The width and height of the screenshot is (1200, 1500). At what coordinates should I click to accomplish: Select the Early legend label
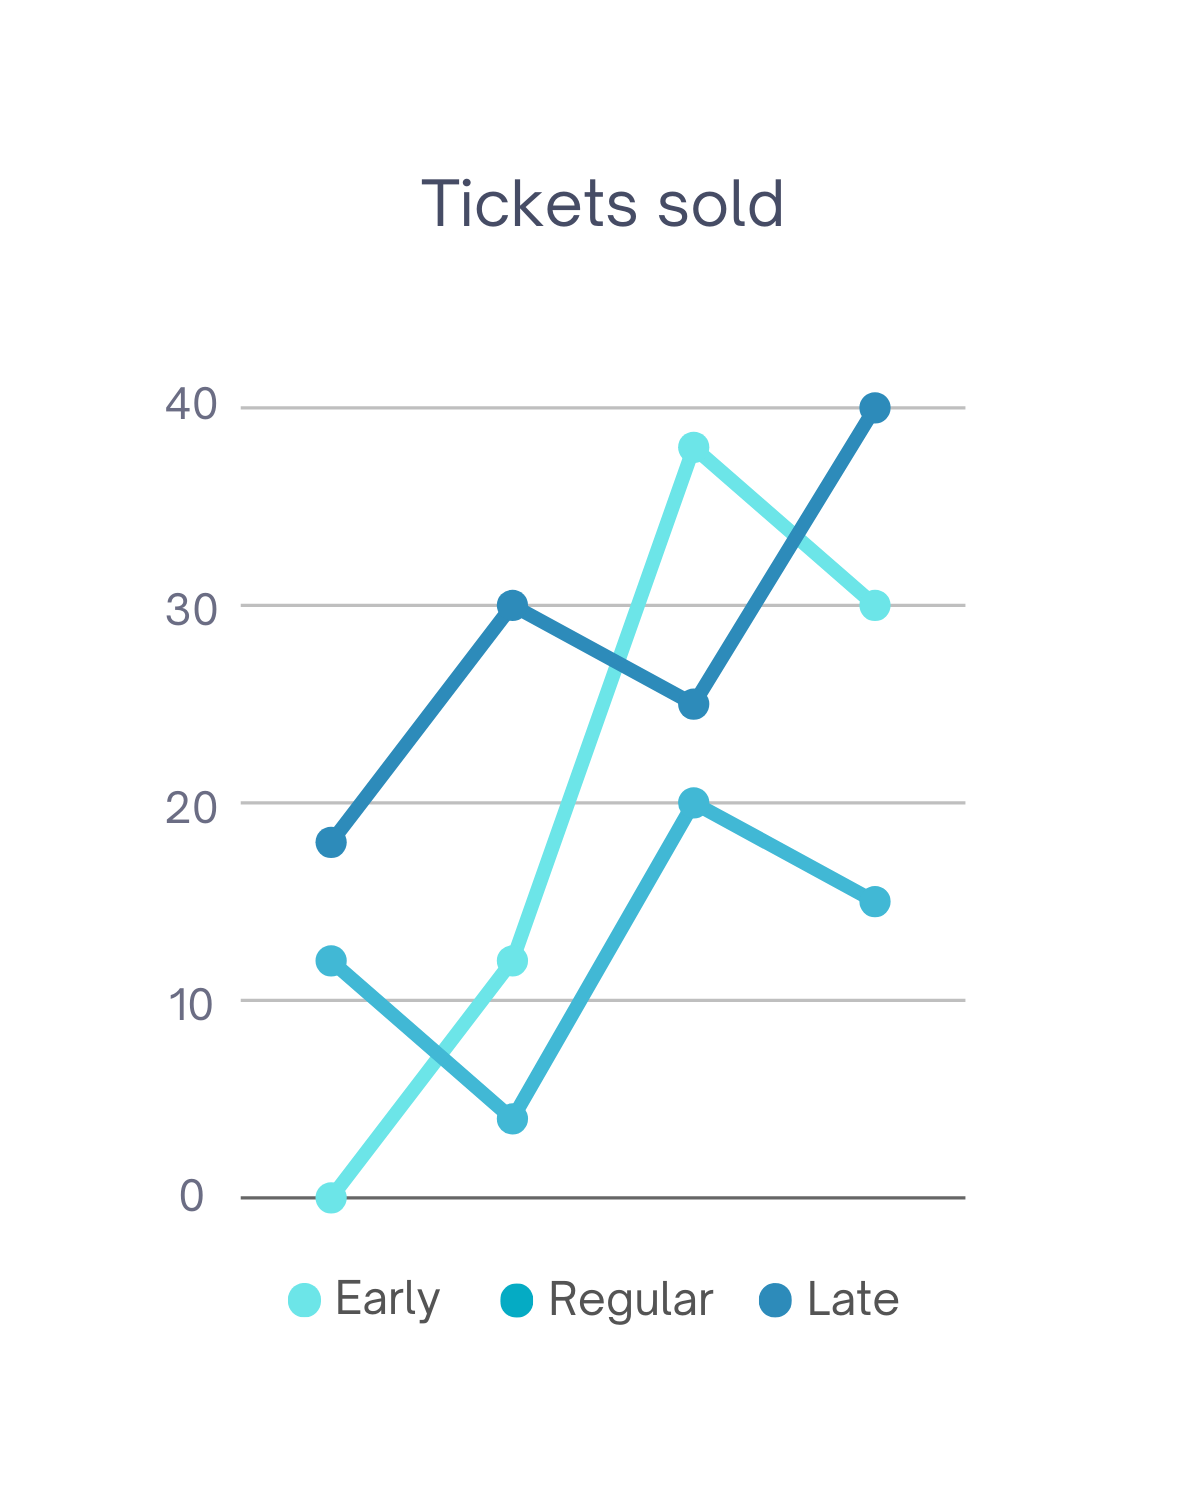[387, 1300]
